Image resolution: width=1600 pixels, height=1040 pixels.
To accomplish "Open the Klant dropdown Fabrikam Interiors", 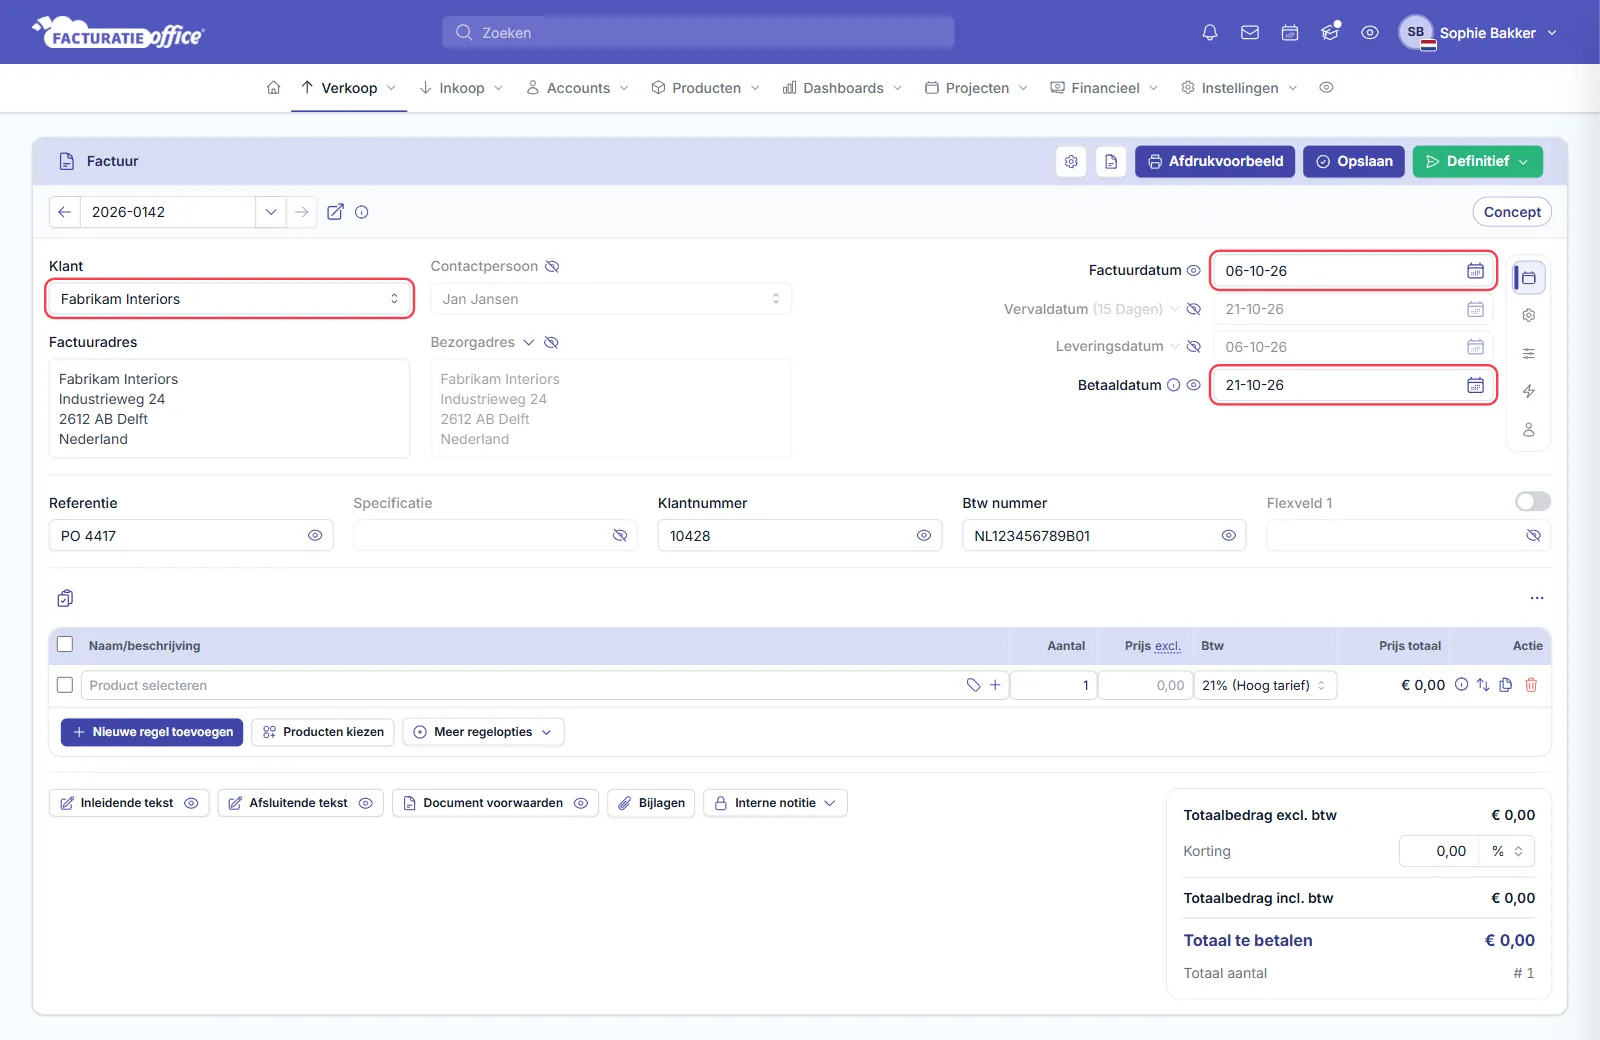I will click(230, 299).
